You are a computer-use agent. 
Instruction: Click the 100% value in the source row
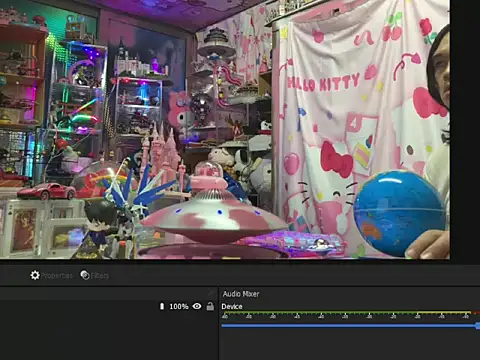(x=179, y=306)
